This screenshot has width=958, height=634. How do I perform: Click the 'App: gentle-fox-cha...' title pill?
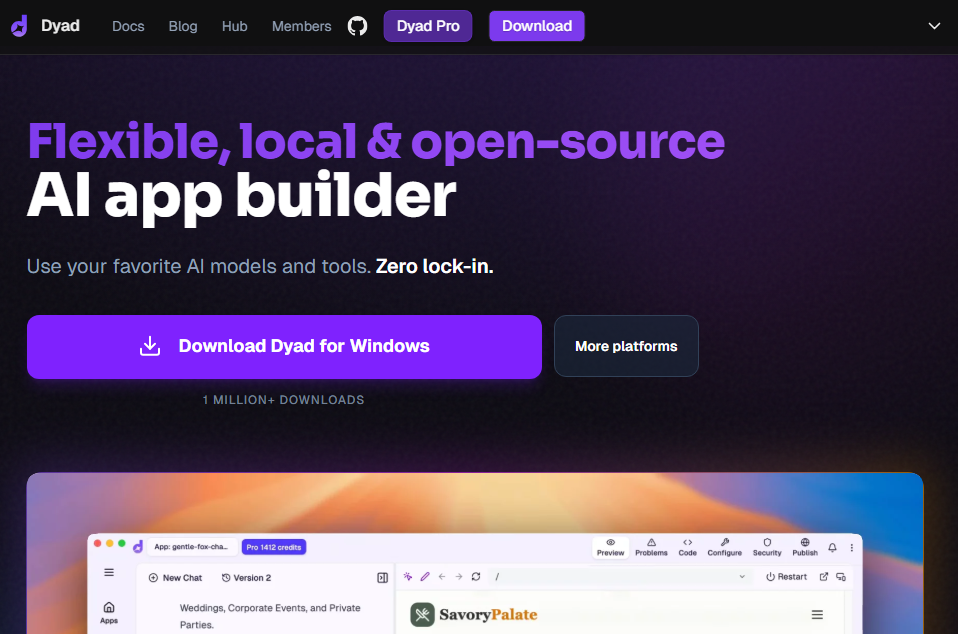pyautogui.click(x=191, y=547)
